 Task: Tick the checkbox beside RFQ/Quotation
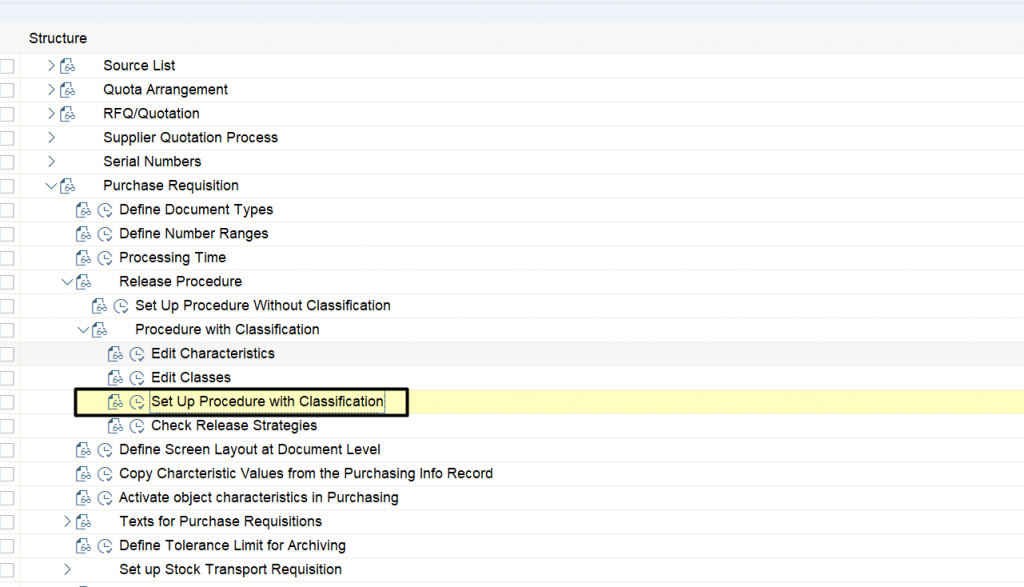[x=7, y=114]
